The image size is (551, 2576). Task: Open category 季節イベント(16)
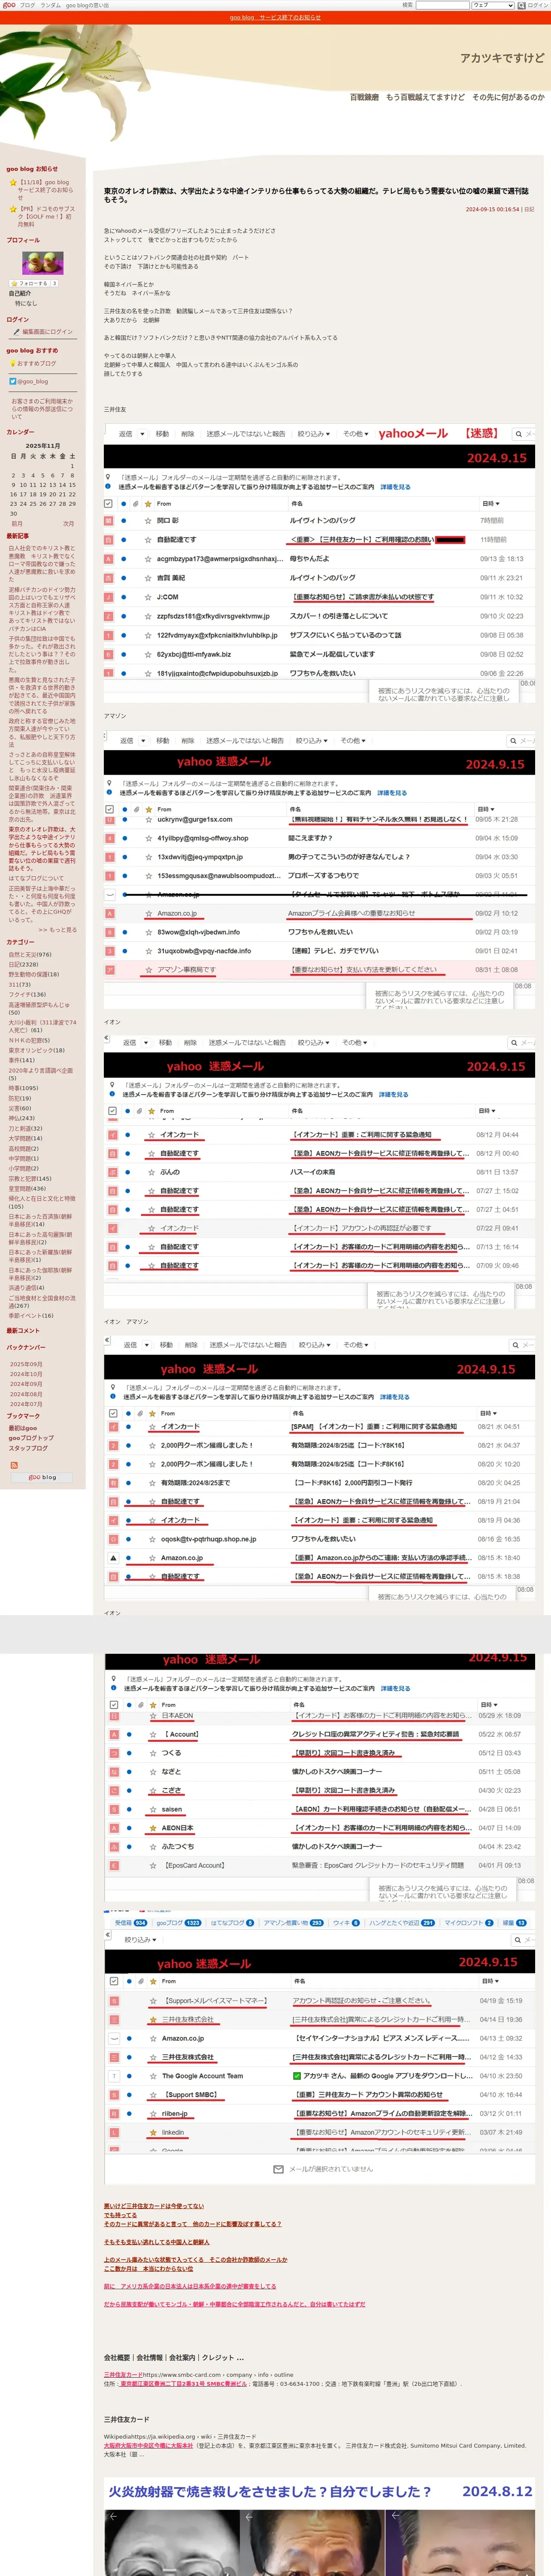click(31, 1315)
